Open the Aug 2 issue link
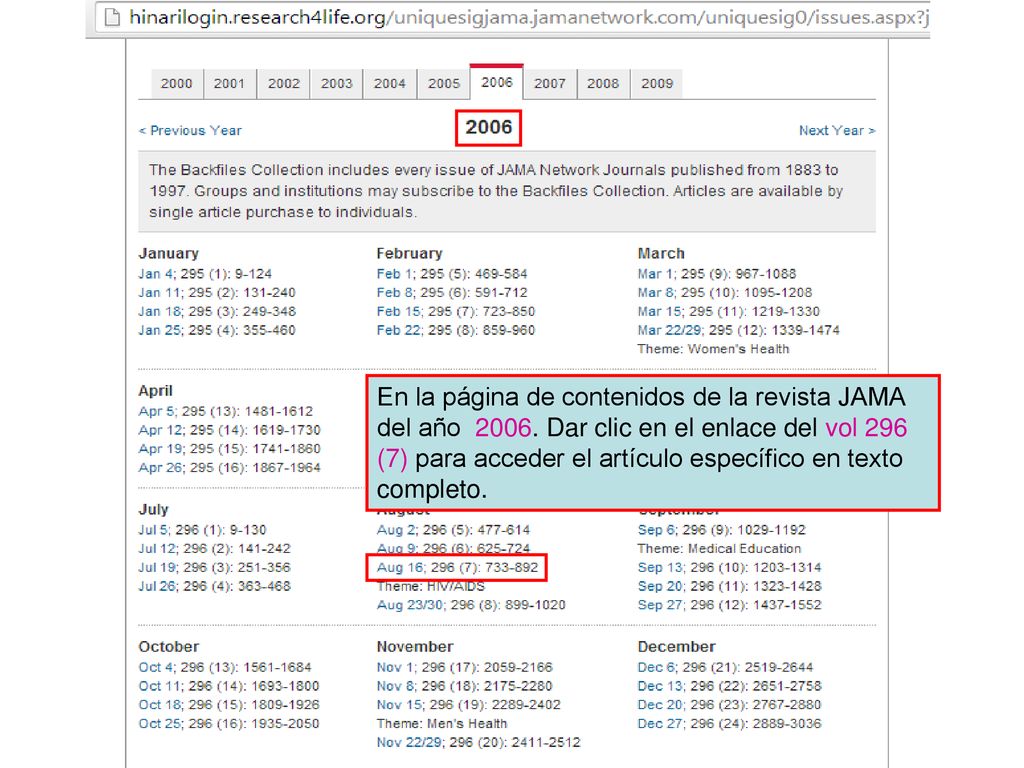The width and height of the screenshot is (1024, 768). (396, 530)
